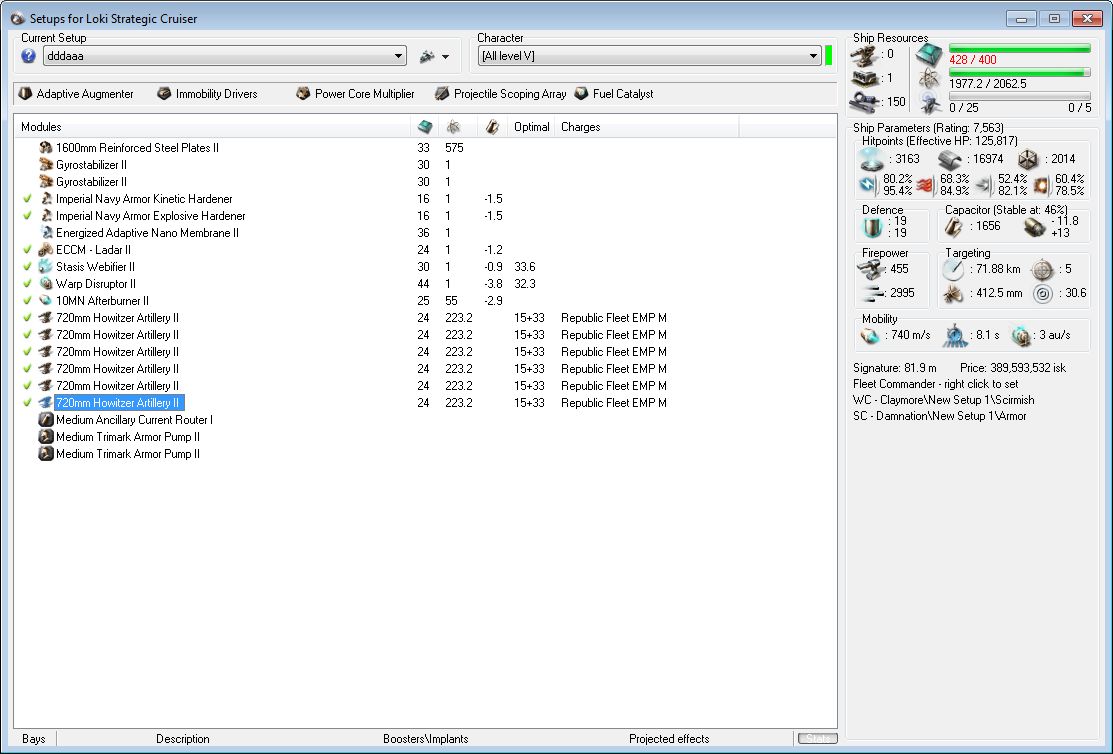
Task: Click the turret hardpoints icon in Ship Resources
Action: tap(865, 55)
